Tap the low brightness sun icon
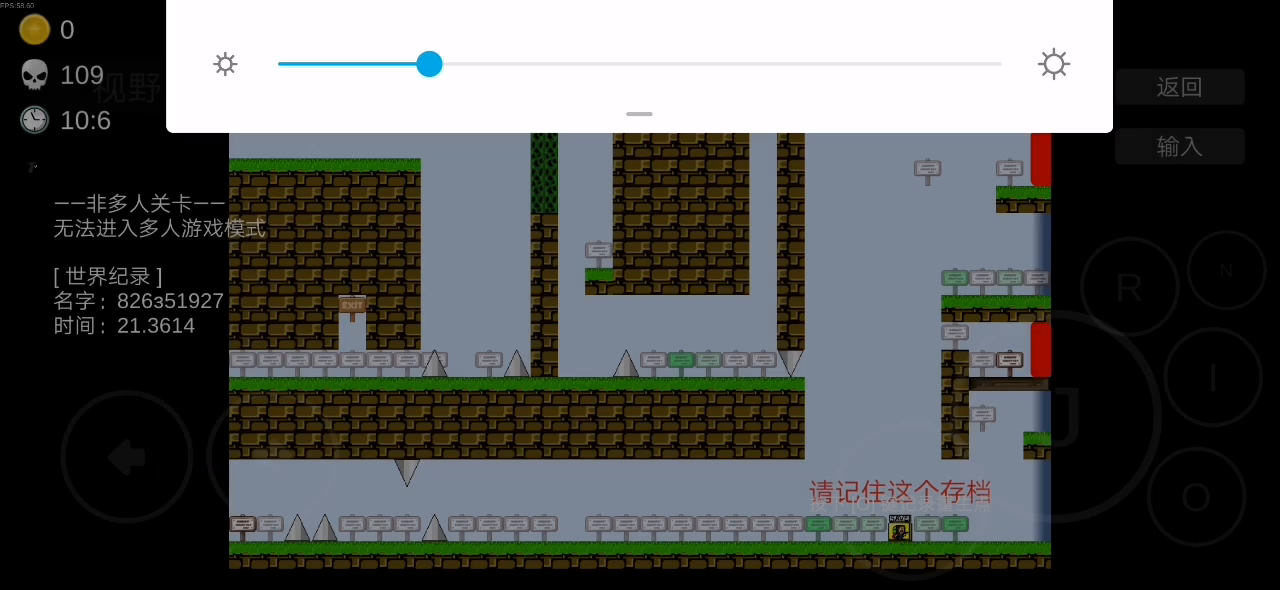 click(x=225, y=64)
